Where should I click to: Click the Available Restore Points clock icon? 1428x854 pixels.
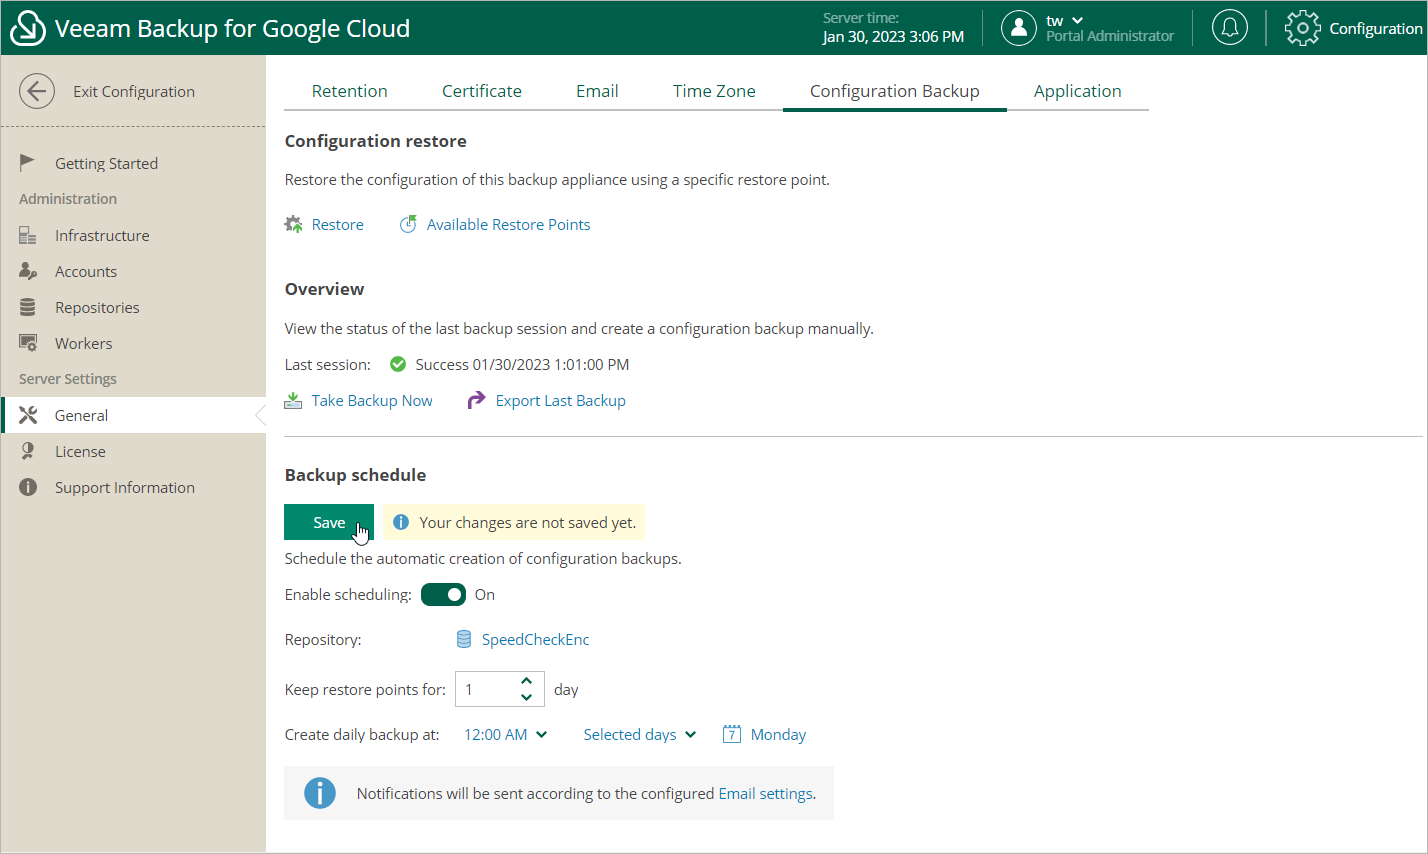408,224
